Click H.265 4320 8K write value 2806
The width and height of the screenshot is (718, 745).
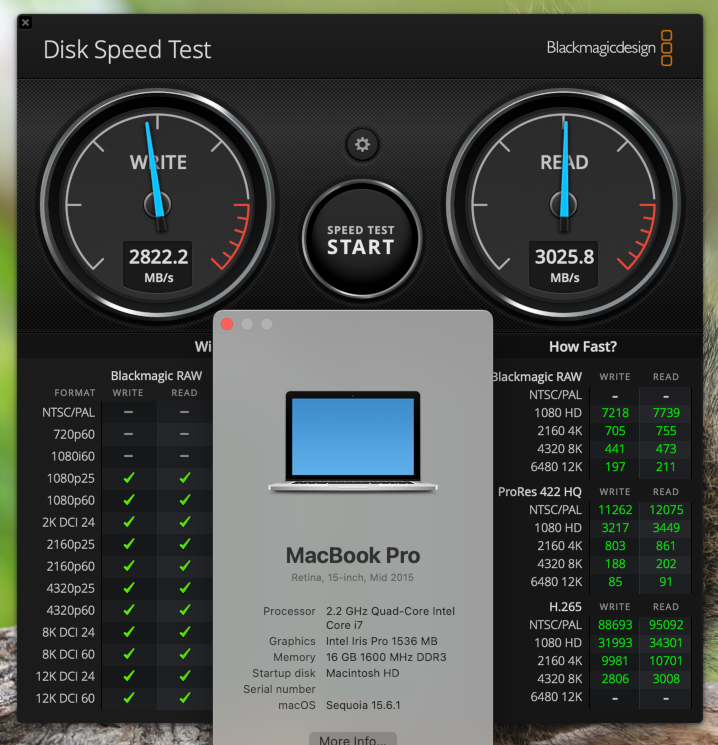tap(615, 679)
